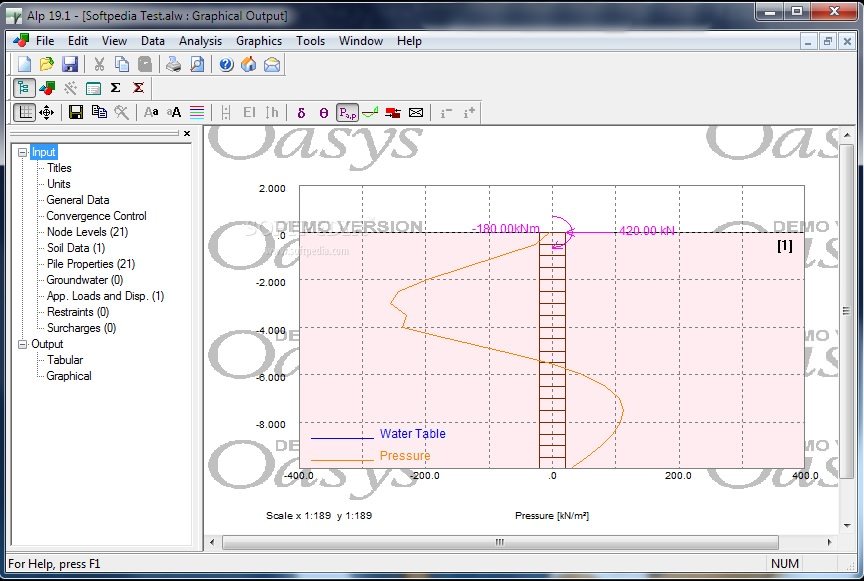The width and height of the screenshot is (864, 581).
Task: Toggle the Gateway tree view icon
Action: pos(24,88)
